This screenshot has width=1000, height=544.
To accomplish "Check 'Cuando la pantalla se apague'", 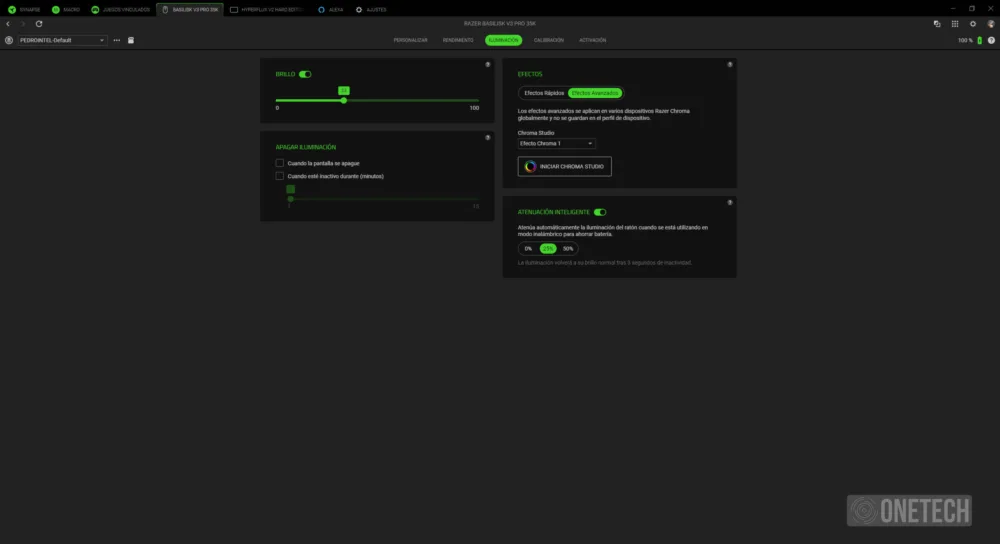I will (279, 163).
